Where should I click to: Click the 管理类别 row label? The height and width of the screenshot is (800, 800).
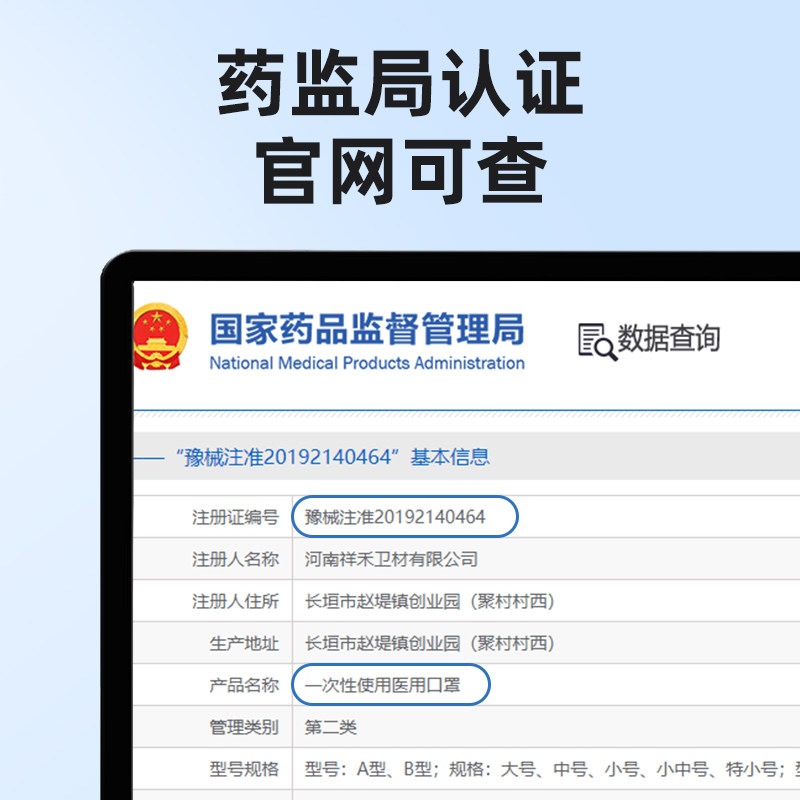(244, 727)
